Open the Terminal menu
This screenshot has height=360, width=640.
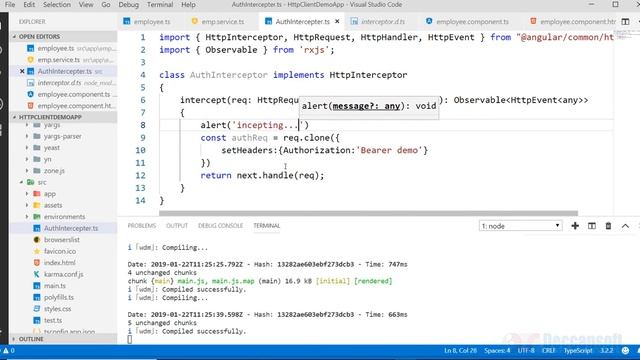pos(160,4)
